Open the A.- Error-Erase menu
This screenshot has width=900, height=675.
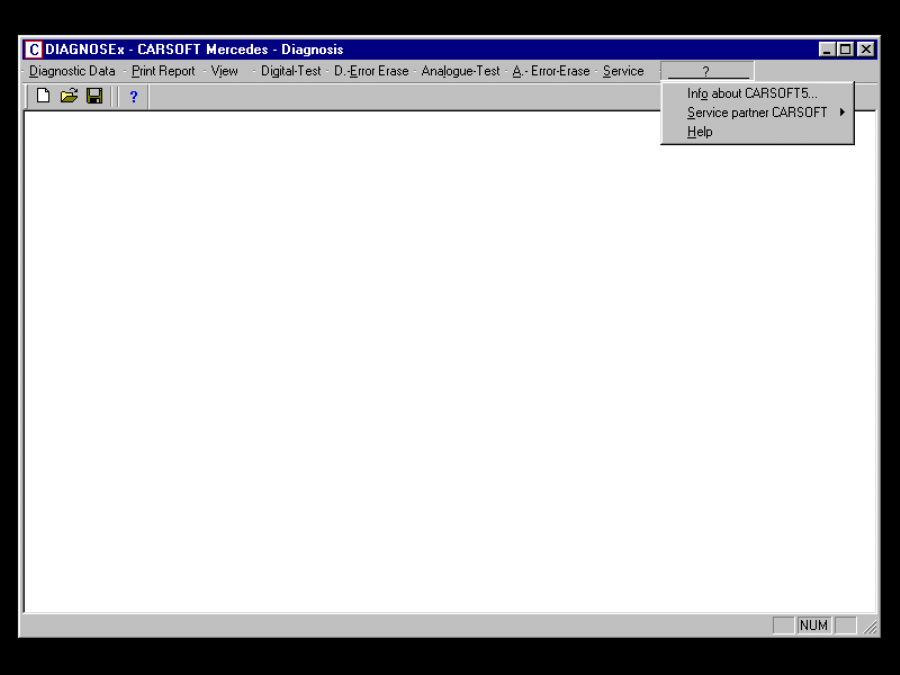click(x=551, y=71)
